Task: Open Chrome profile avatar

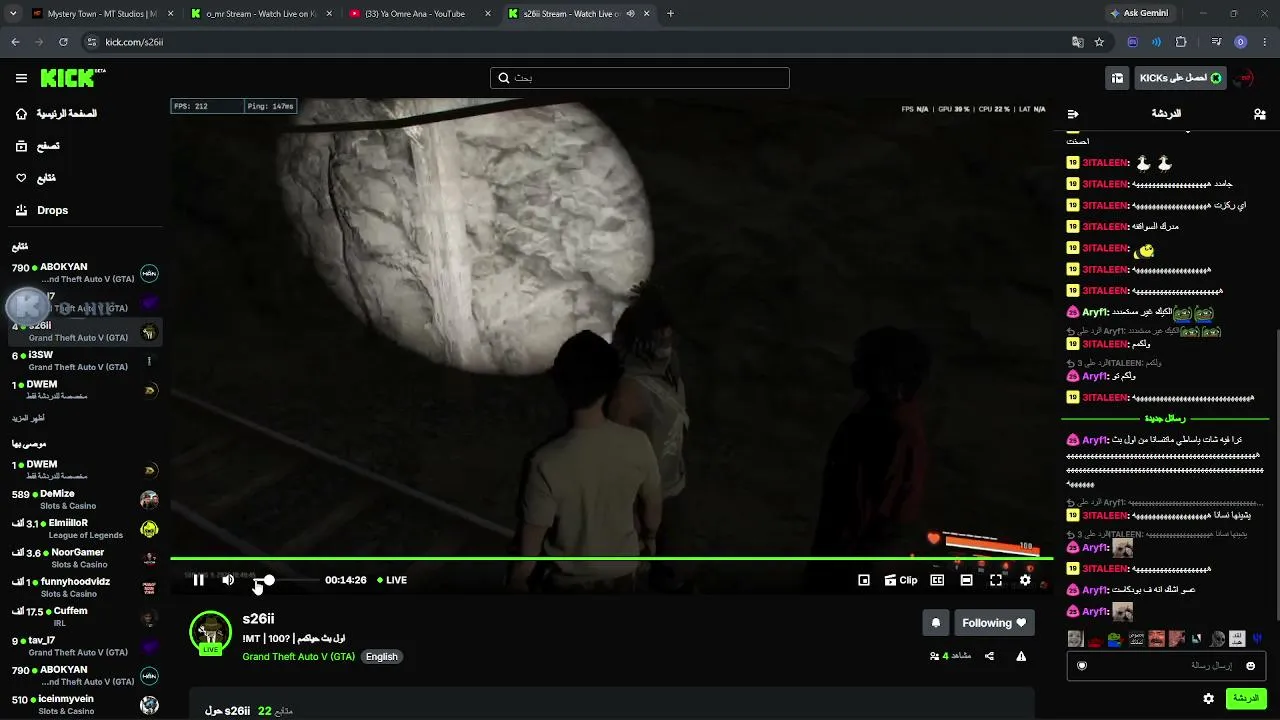Action: 1240,42
